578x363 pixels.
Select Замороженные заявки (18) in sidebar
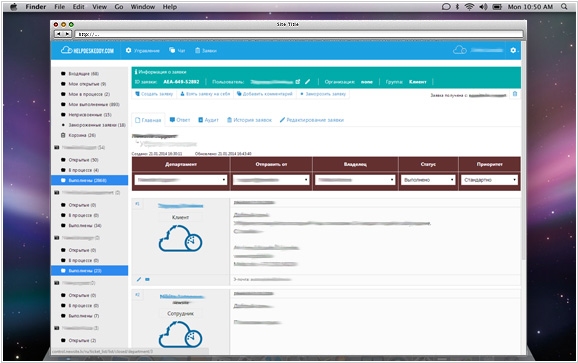coord(94,125)
